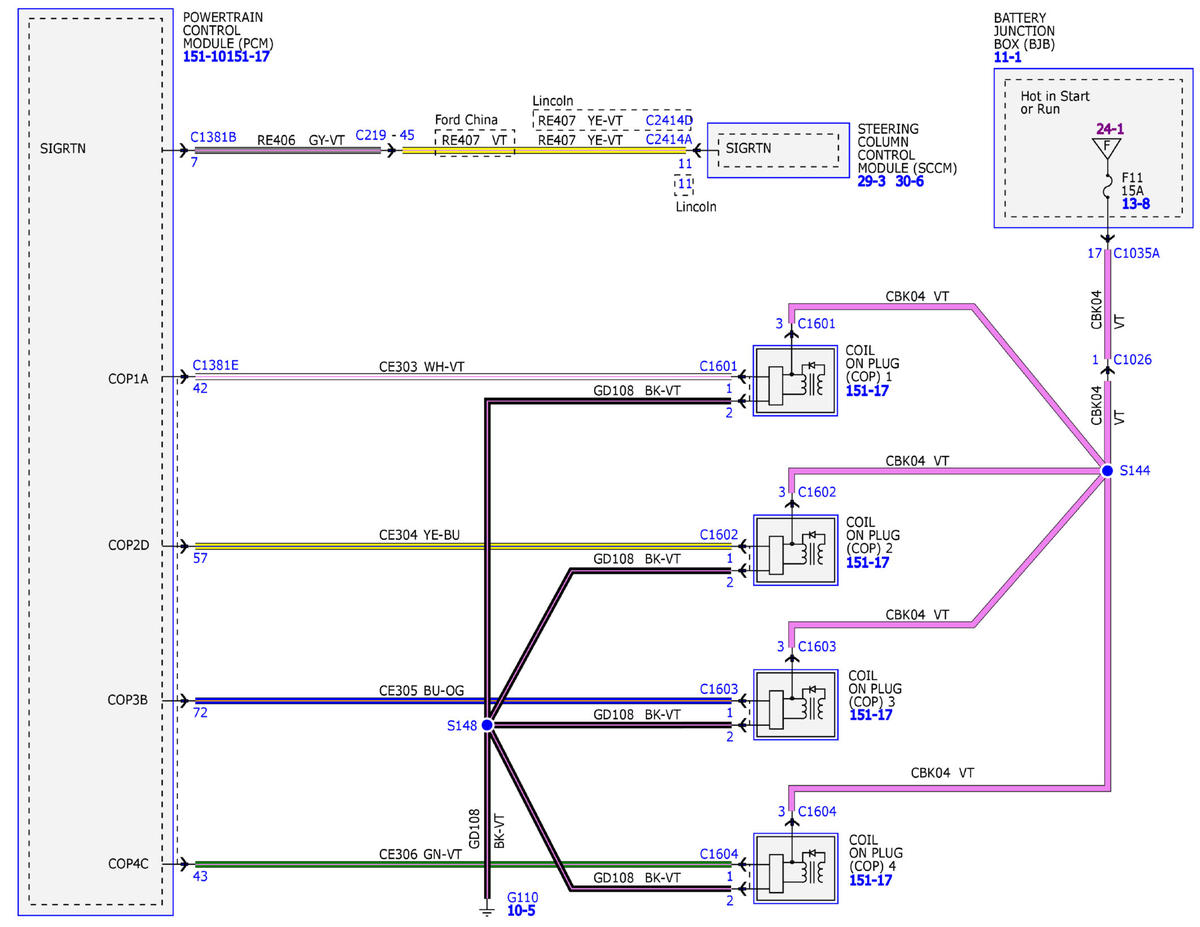Click the F11 15A fuse label
The width and height of the screenshot is (1200, 927).
(x=1133, y=183)
